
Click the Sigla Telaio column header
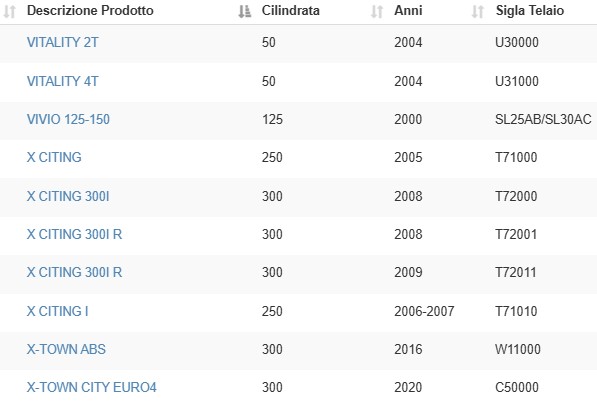coord(530,10)
